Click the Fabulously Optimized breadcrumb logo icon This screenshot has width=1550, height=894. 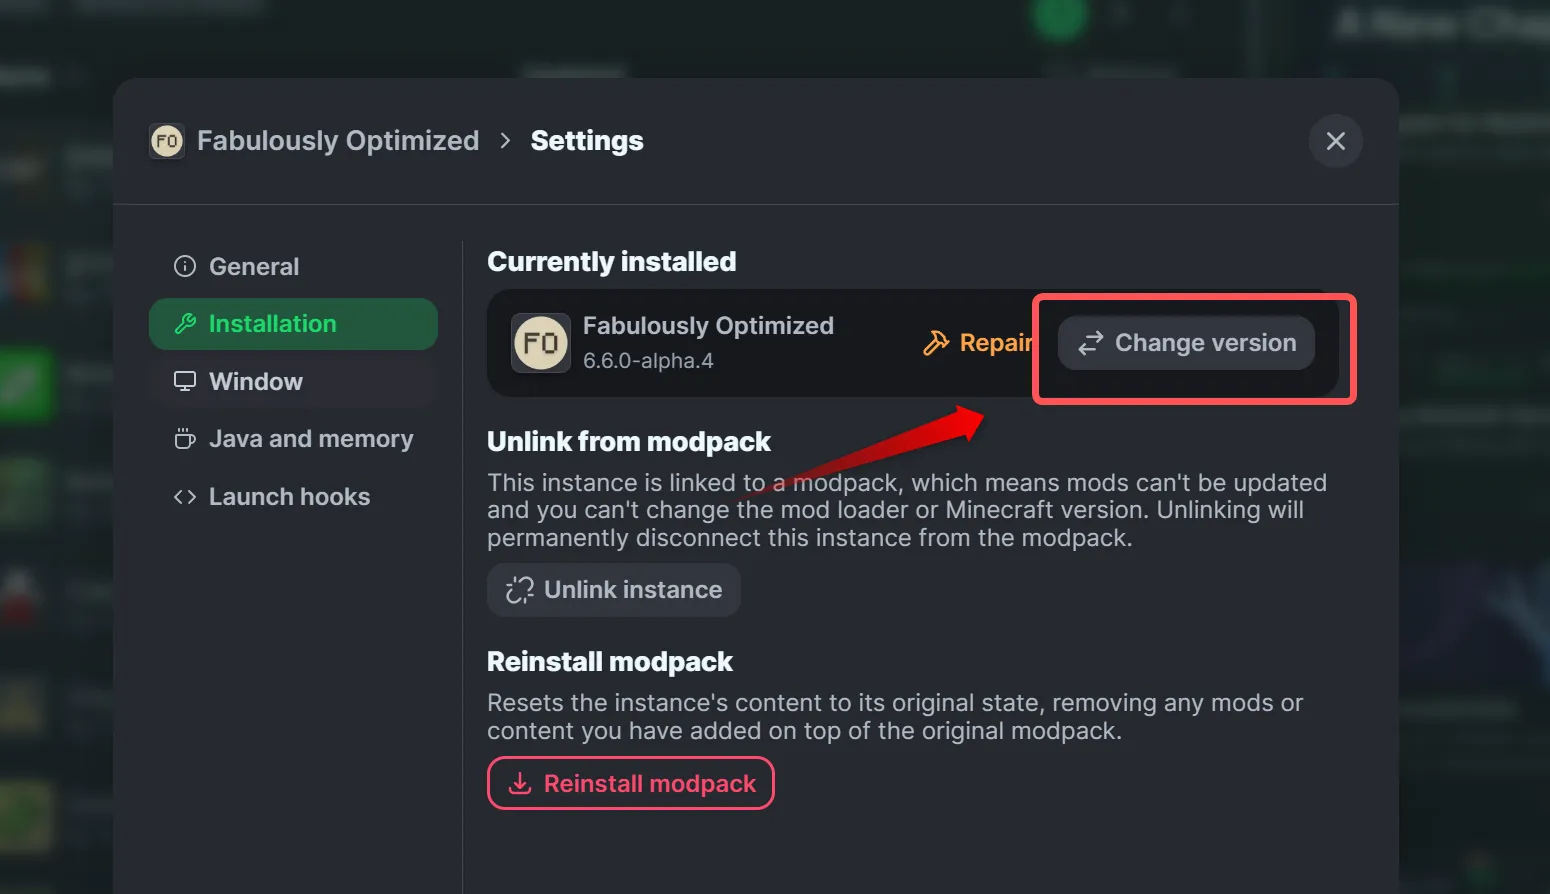[167, 141]
